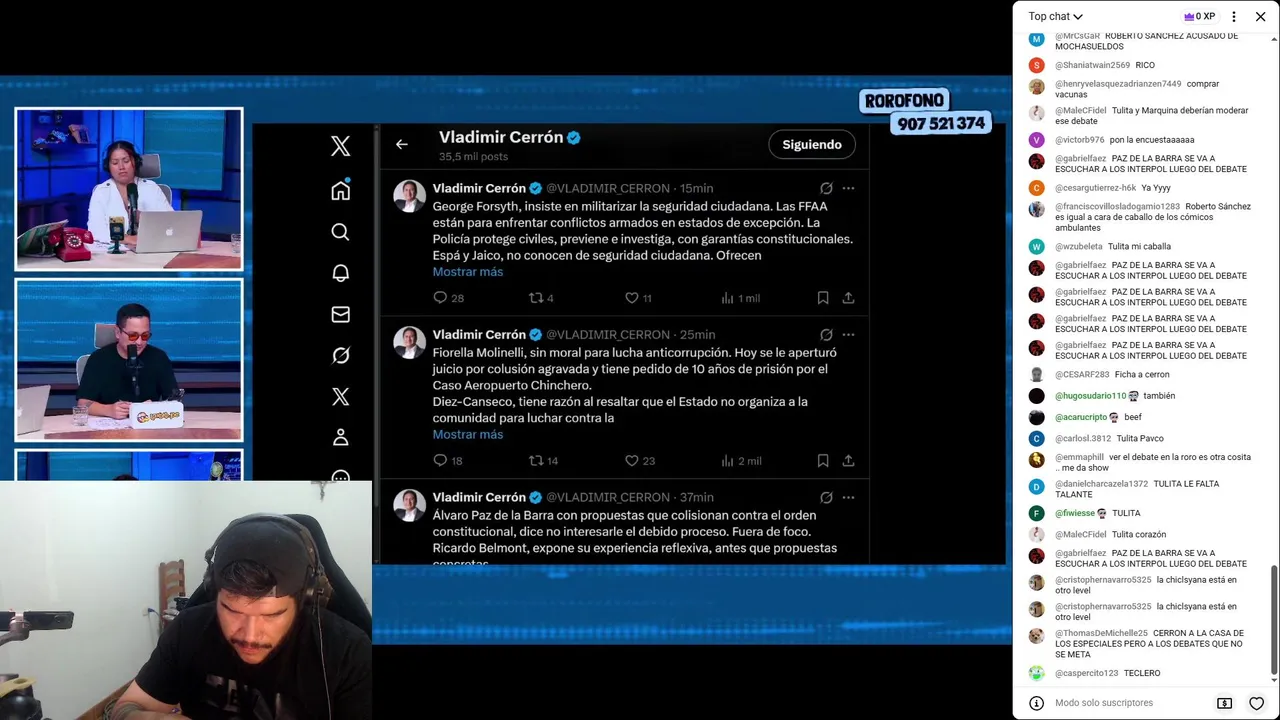Open Notifications bell in X sidebar
The width and height of the screenshot is (1280, 720).
point(340,273)
